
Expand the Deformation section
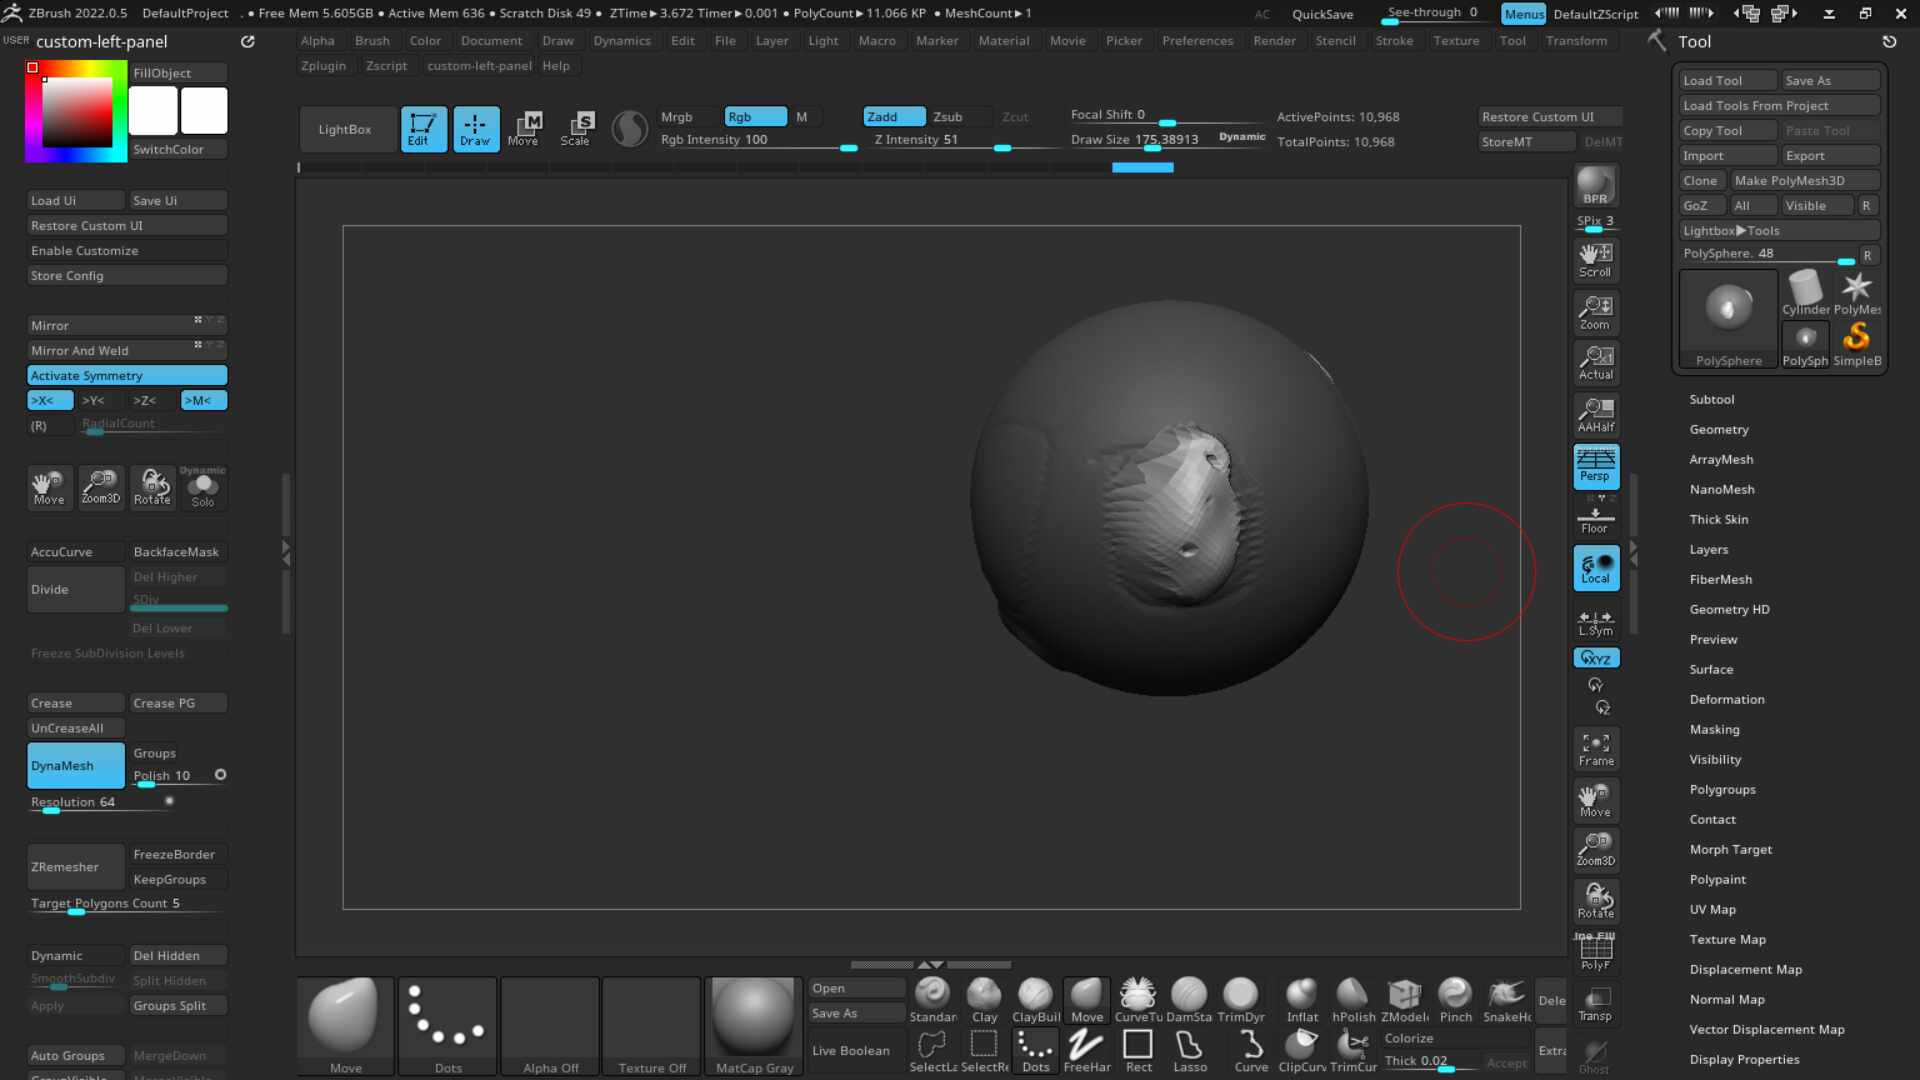pos(1727,700)
